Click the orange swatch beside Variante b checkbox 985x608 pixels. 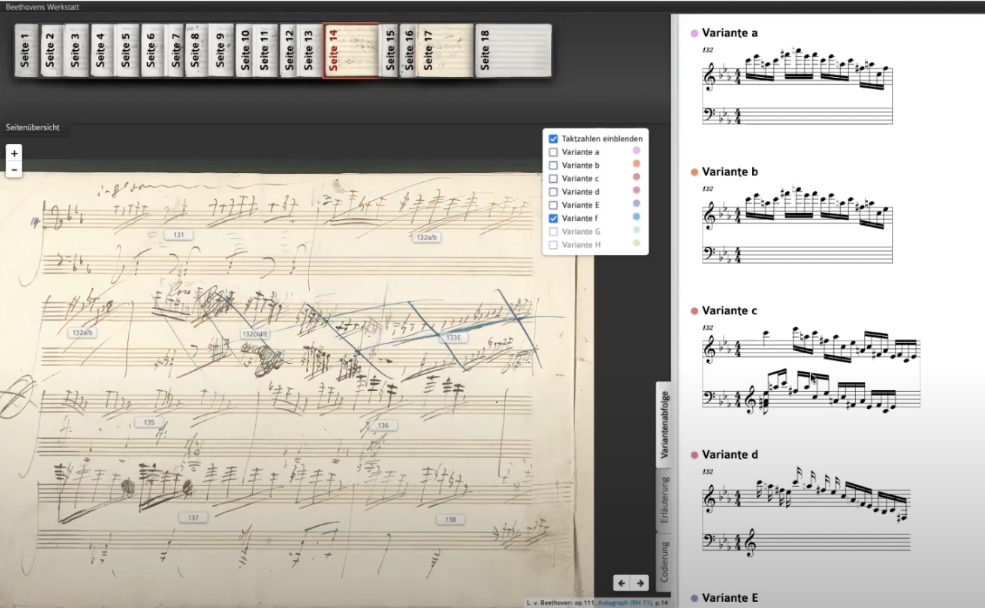click(636, 164)
